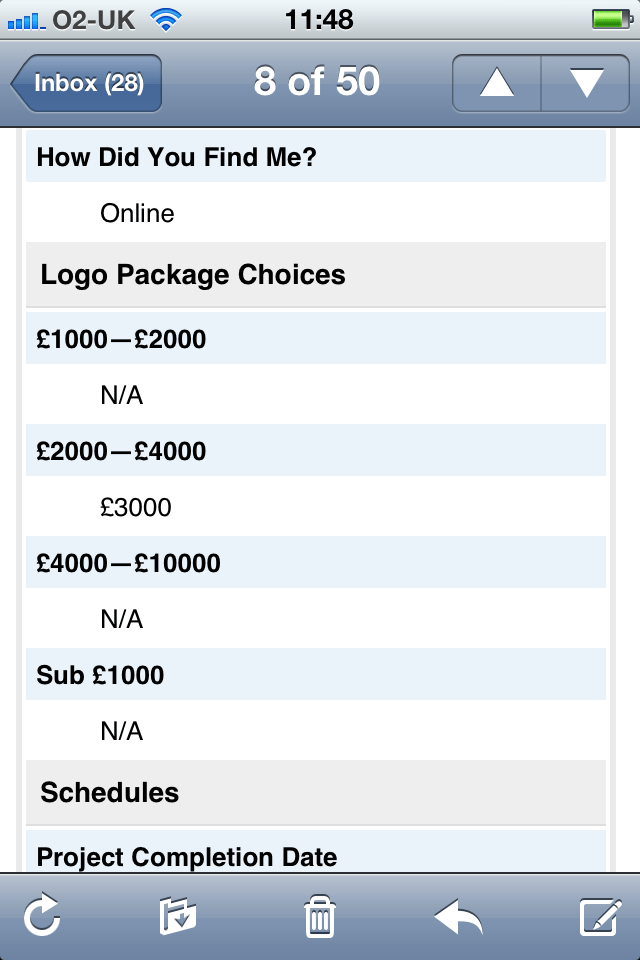Tap the Schedules section header

pos(316,793)
